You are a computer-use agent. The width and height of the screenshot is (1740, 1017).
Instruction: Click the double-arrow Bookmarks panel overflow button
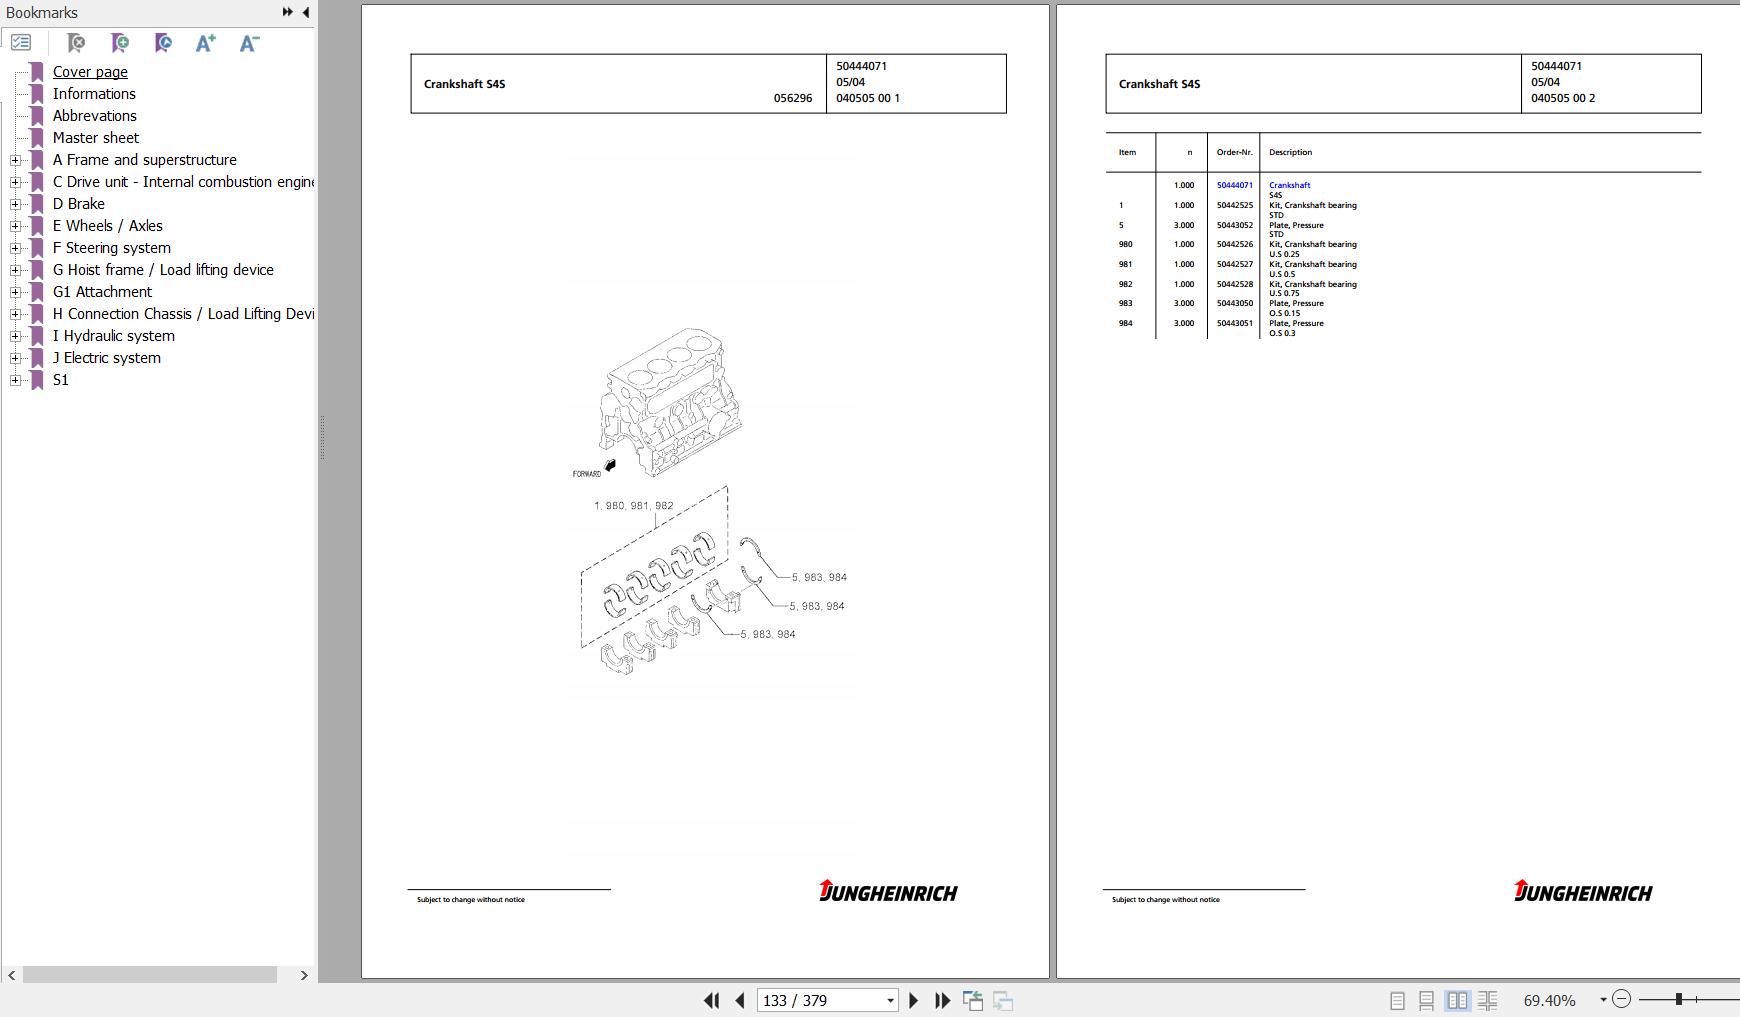[288, 12]
